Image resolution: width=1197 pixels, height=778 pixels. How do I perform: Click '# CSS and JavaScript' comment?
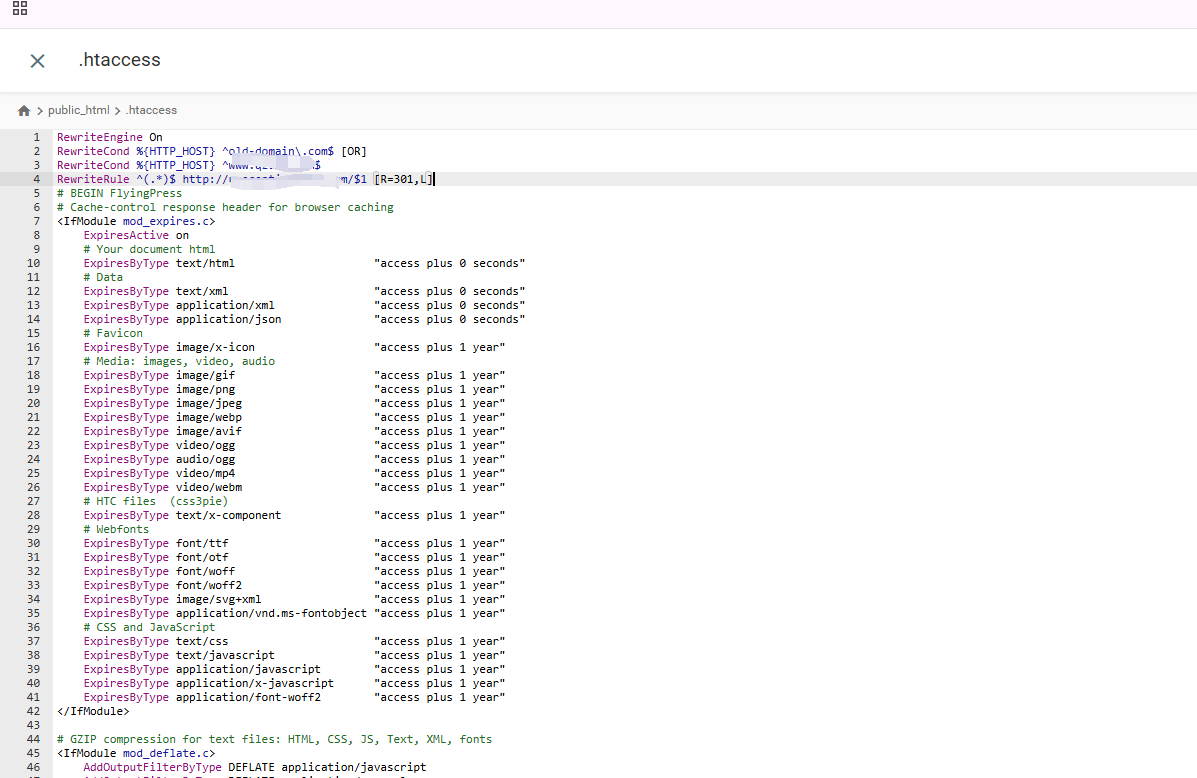coord(149,627)
